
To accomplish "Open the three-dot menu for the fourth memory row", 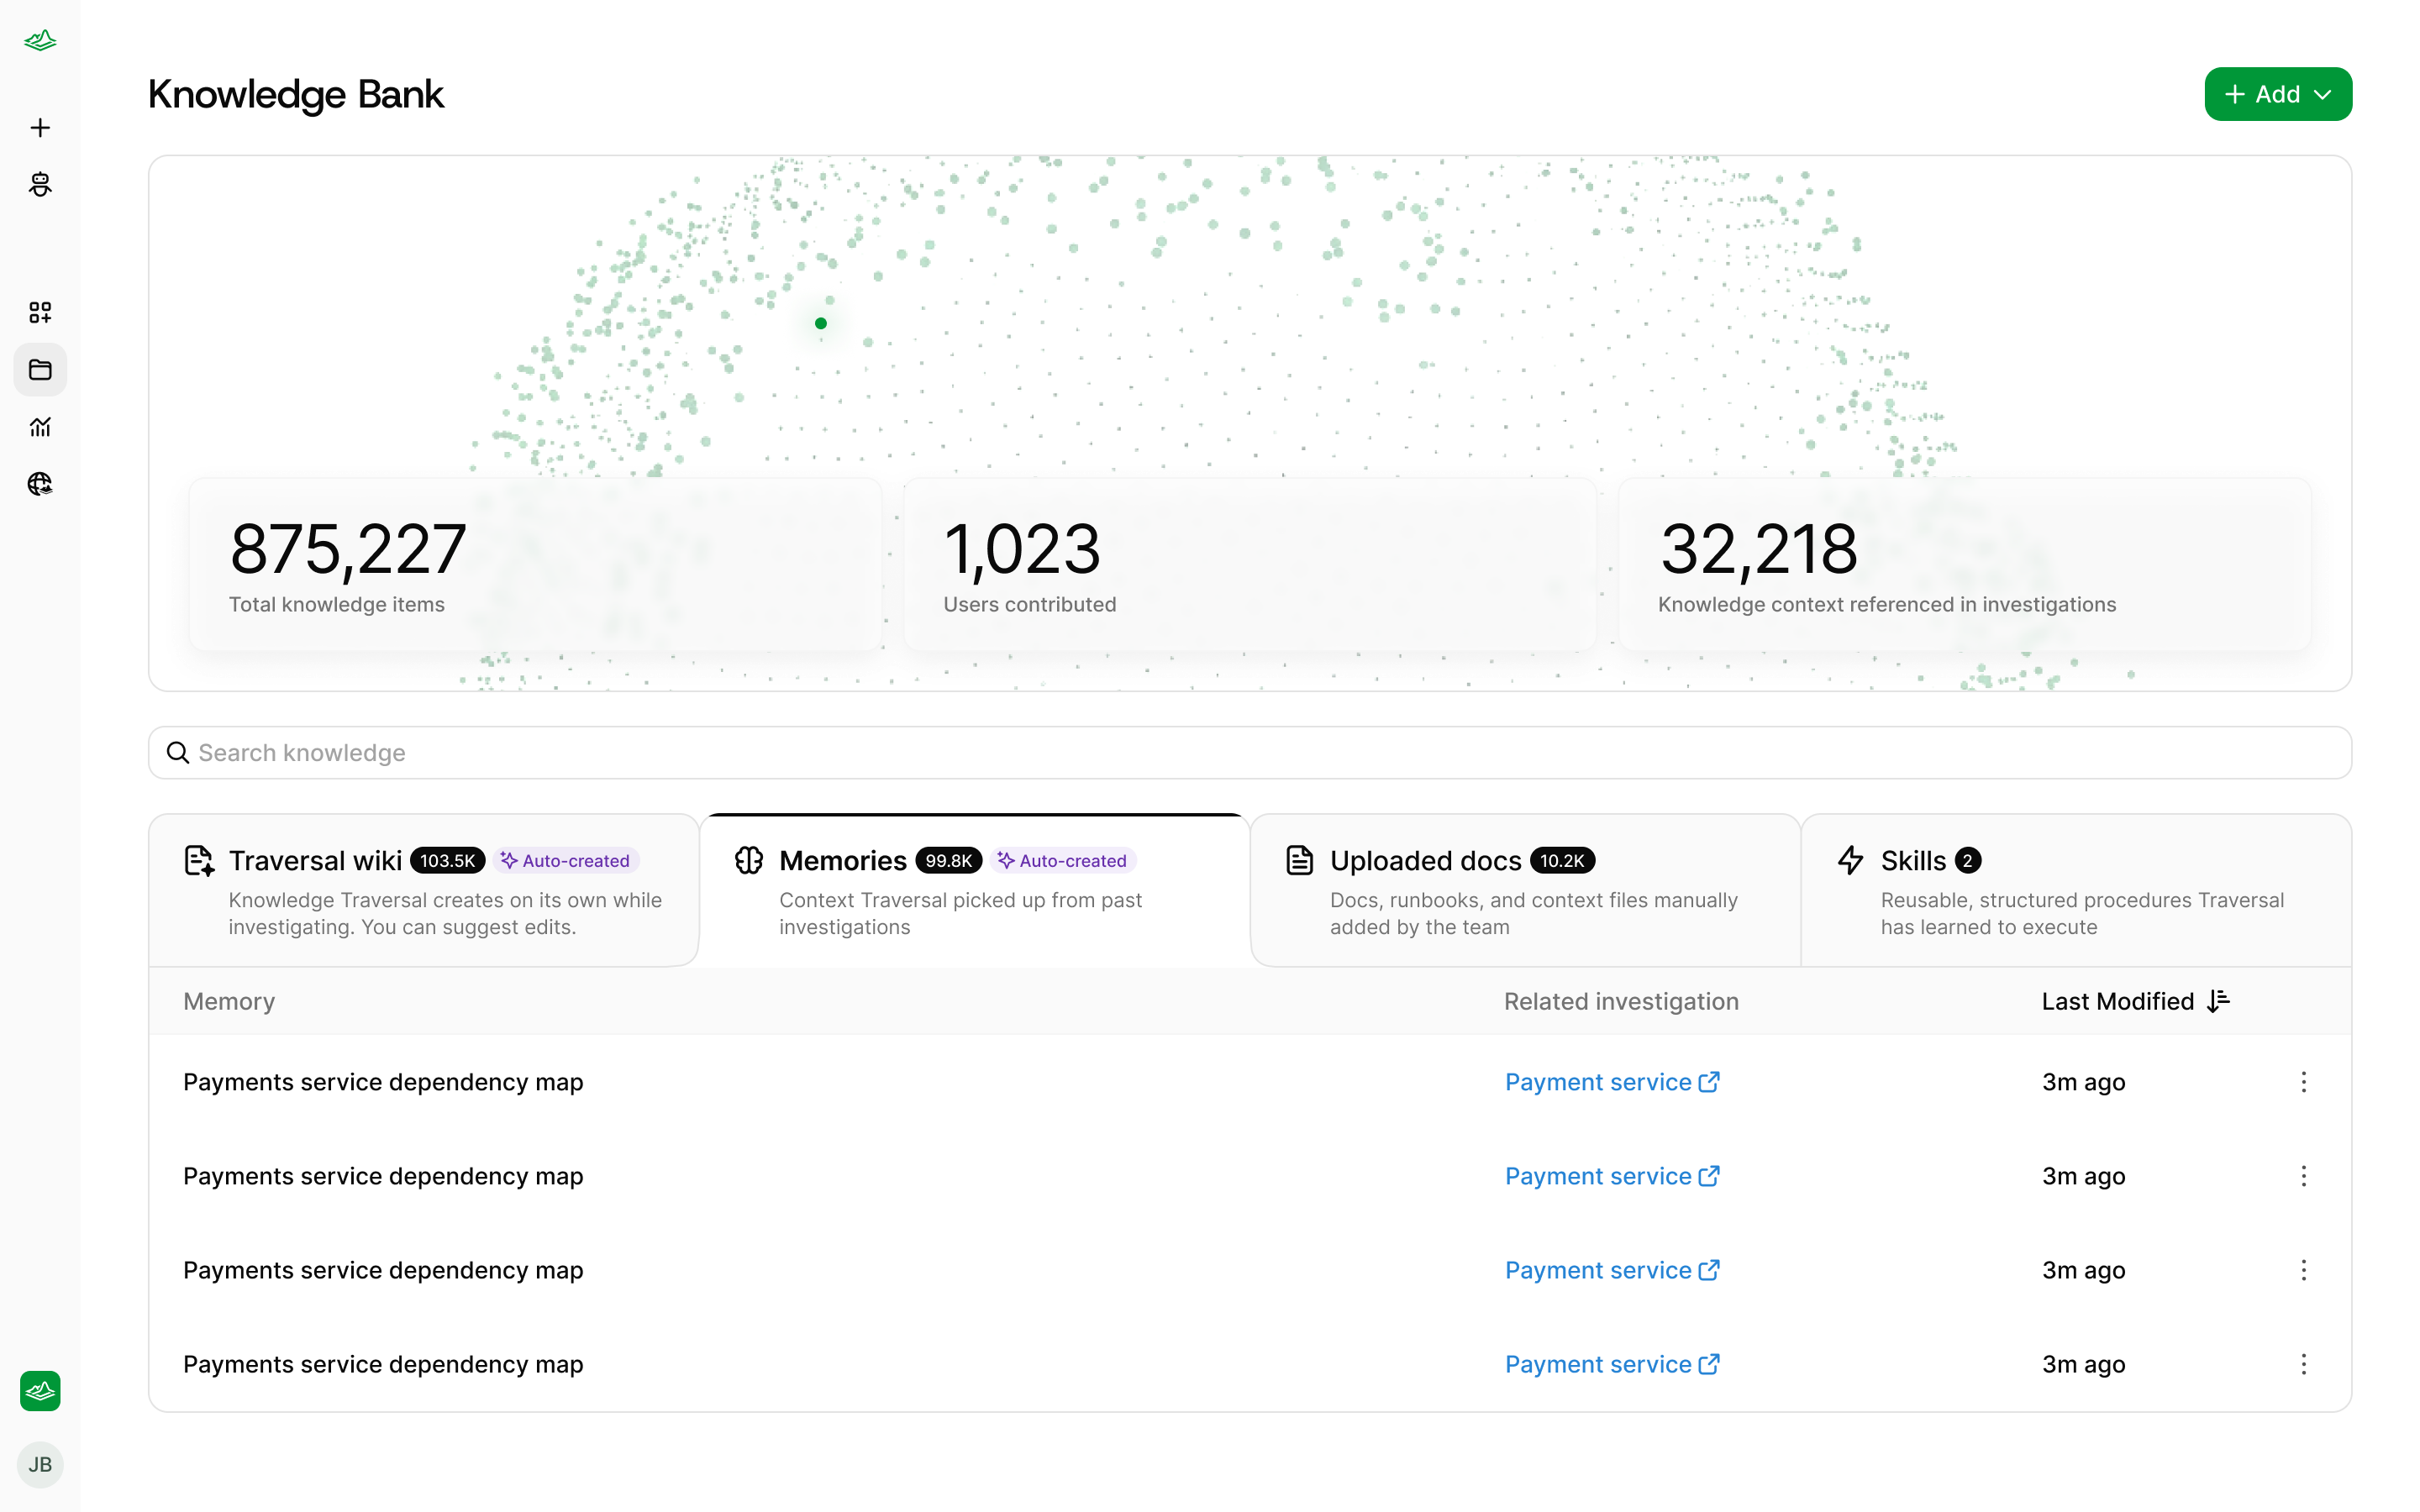I will (x=2304, y=1364).
